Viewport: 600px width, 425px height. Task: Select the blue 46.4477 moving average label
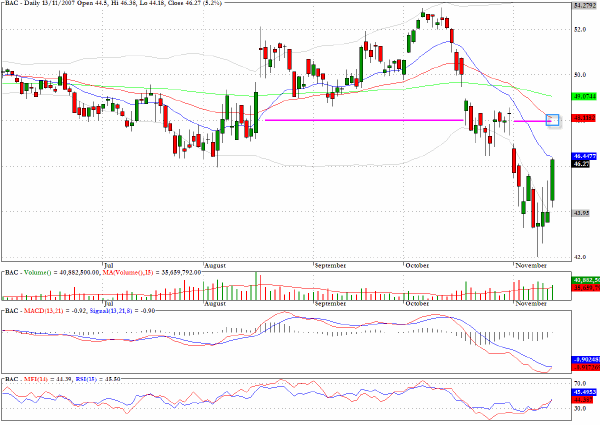coord(584,156)
